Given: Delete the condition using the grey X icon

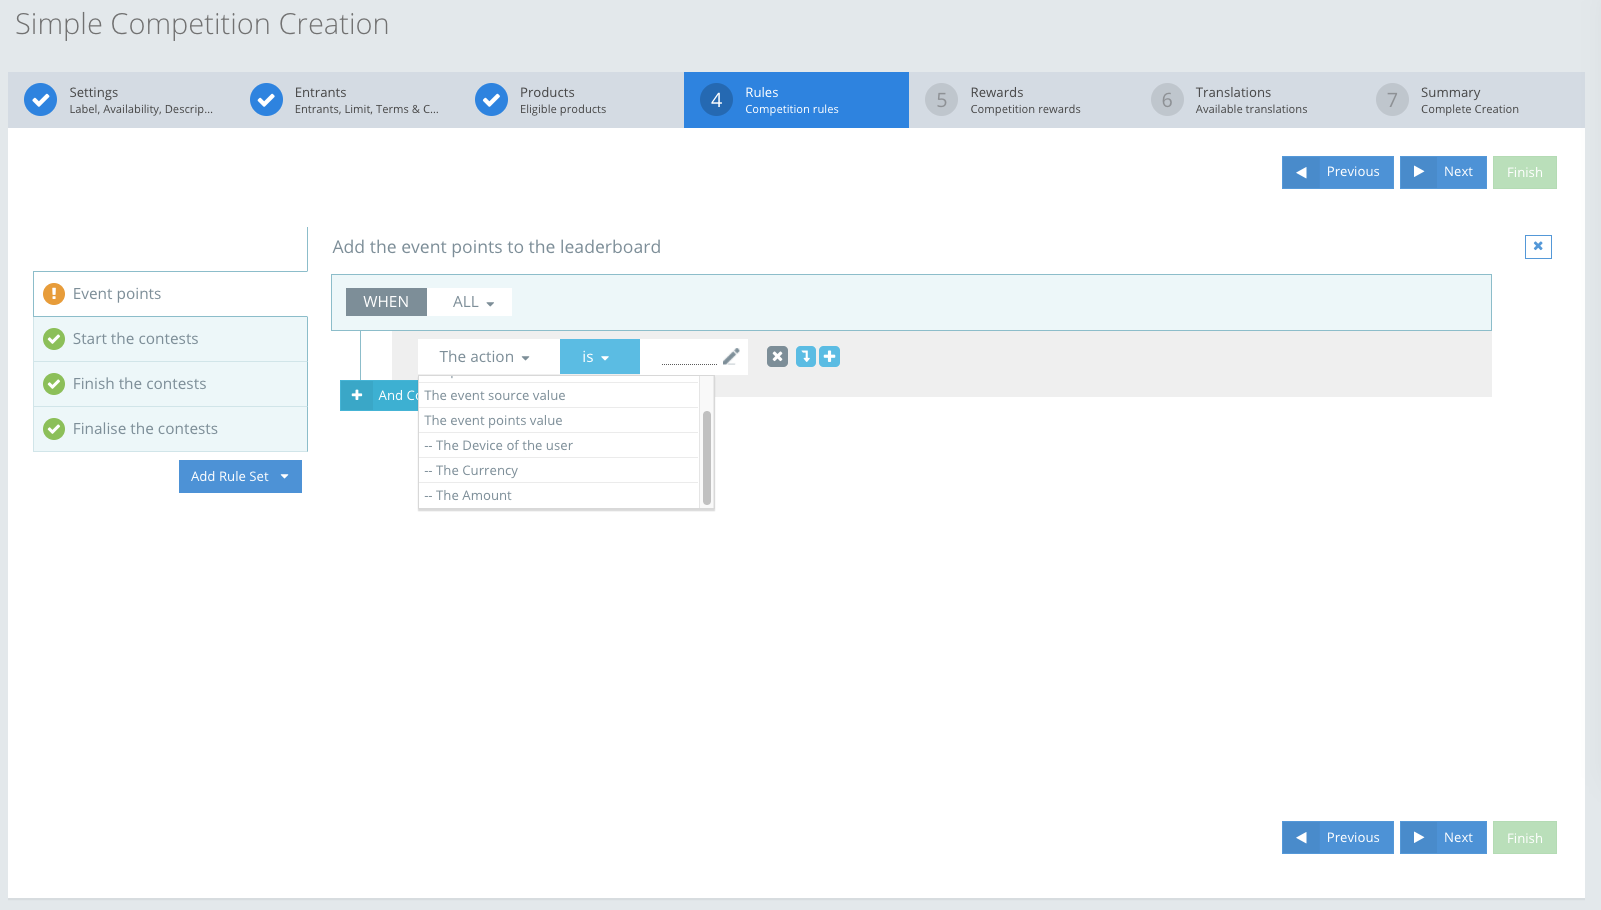Looking at the screenshot, I should (x=777, y=356).
